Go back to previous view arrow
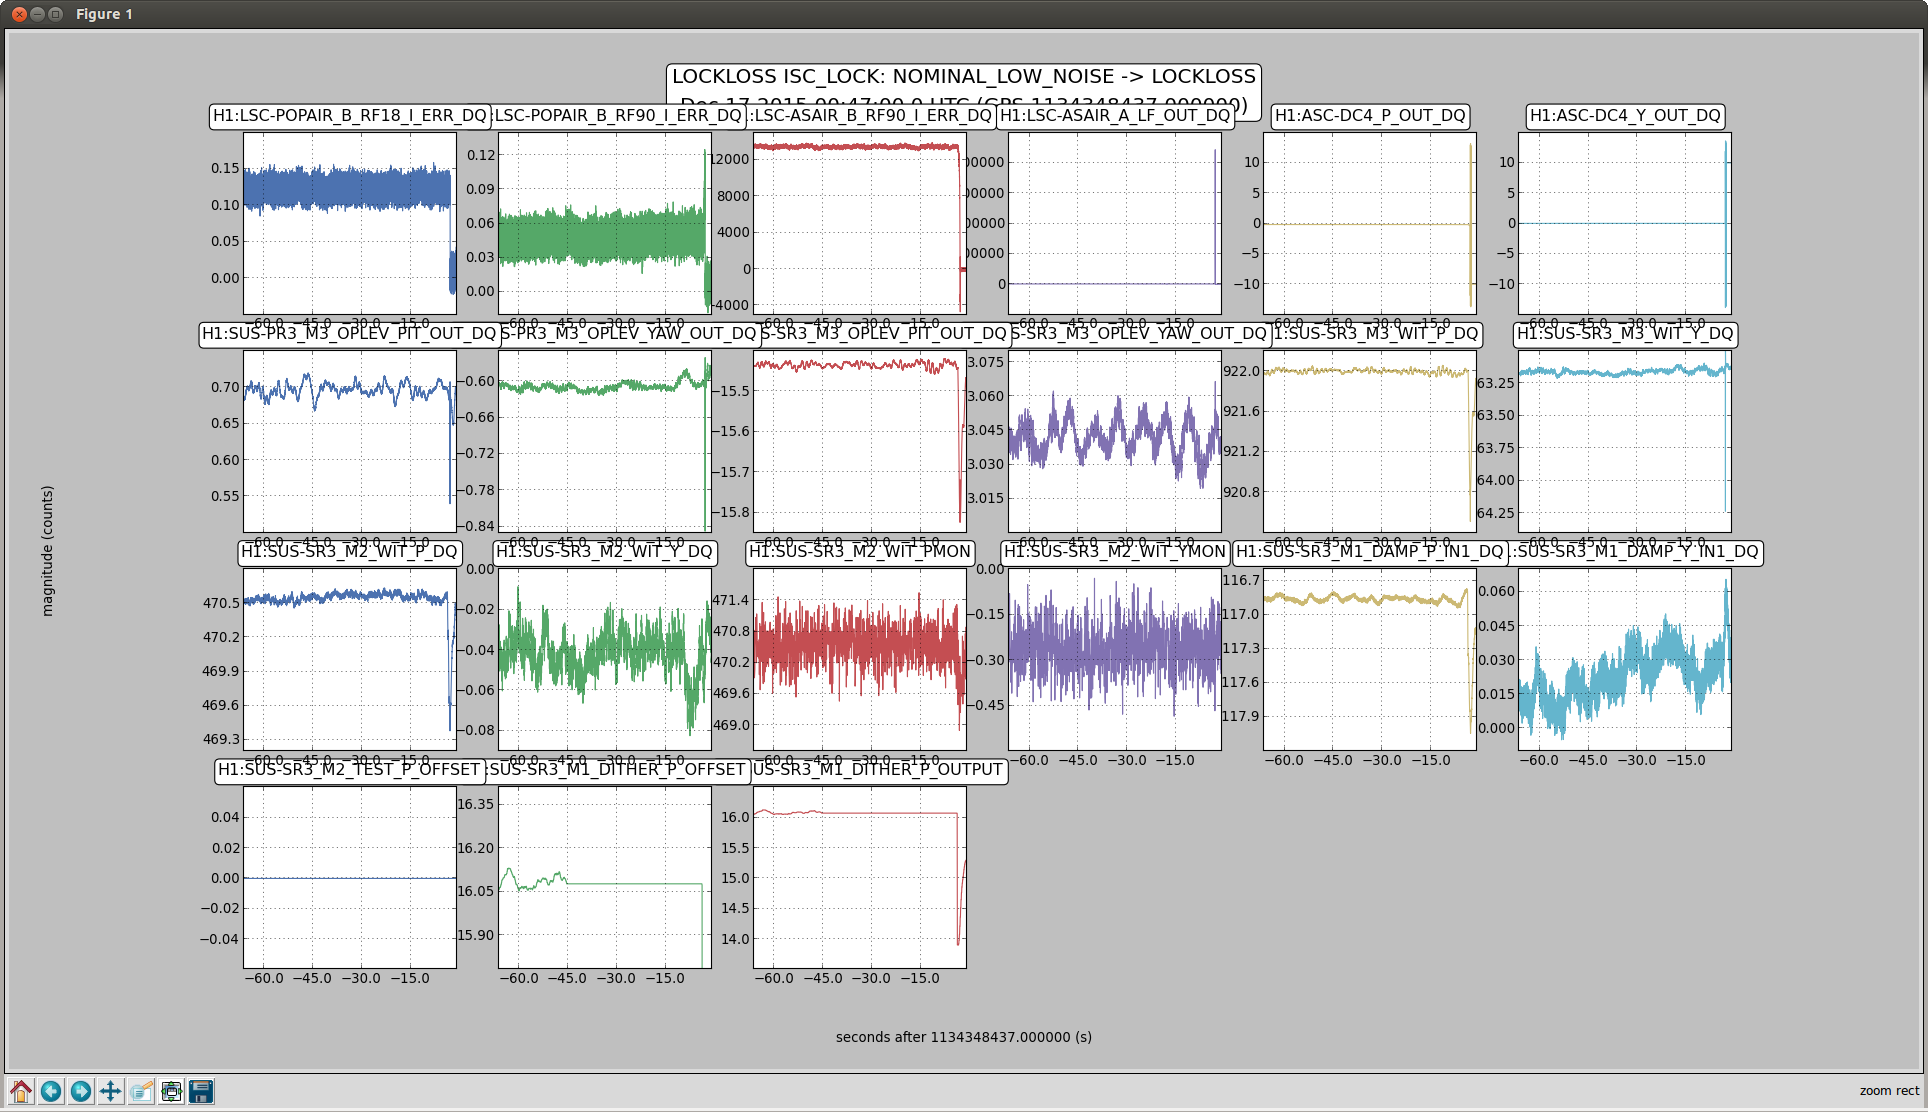The image size is (1928, 1112). point(51,1091)
